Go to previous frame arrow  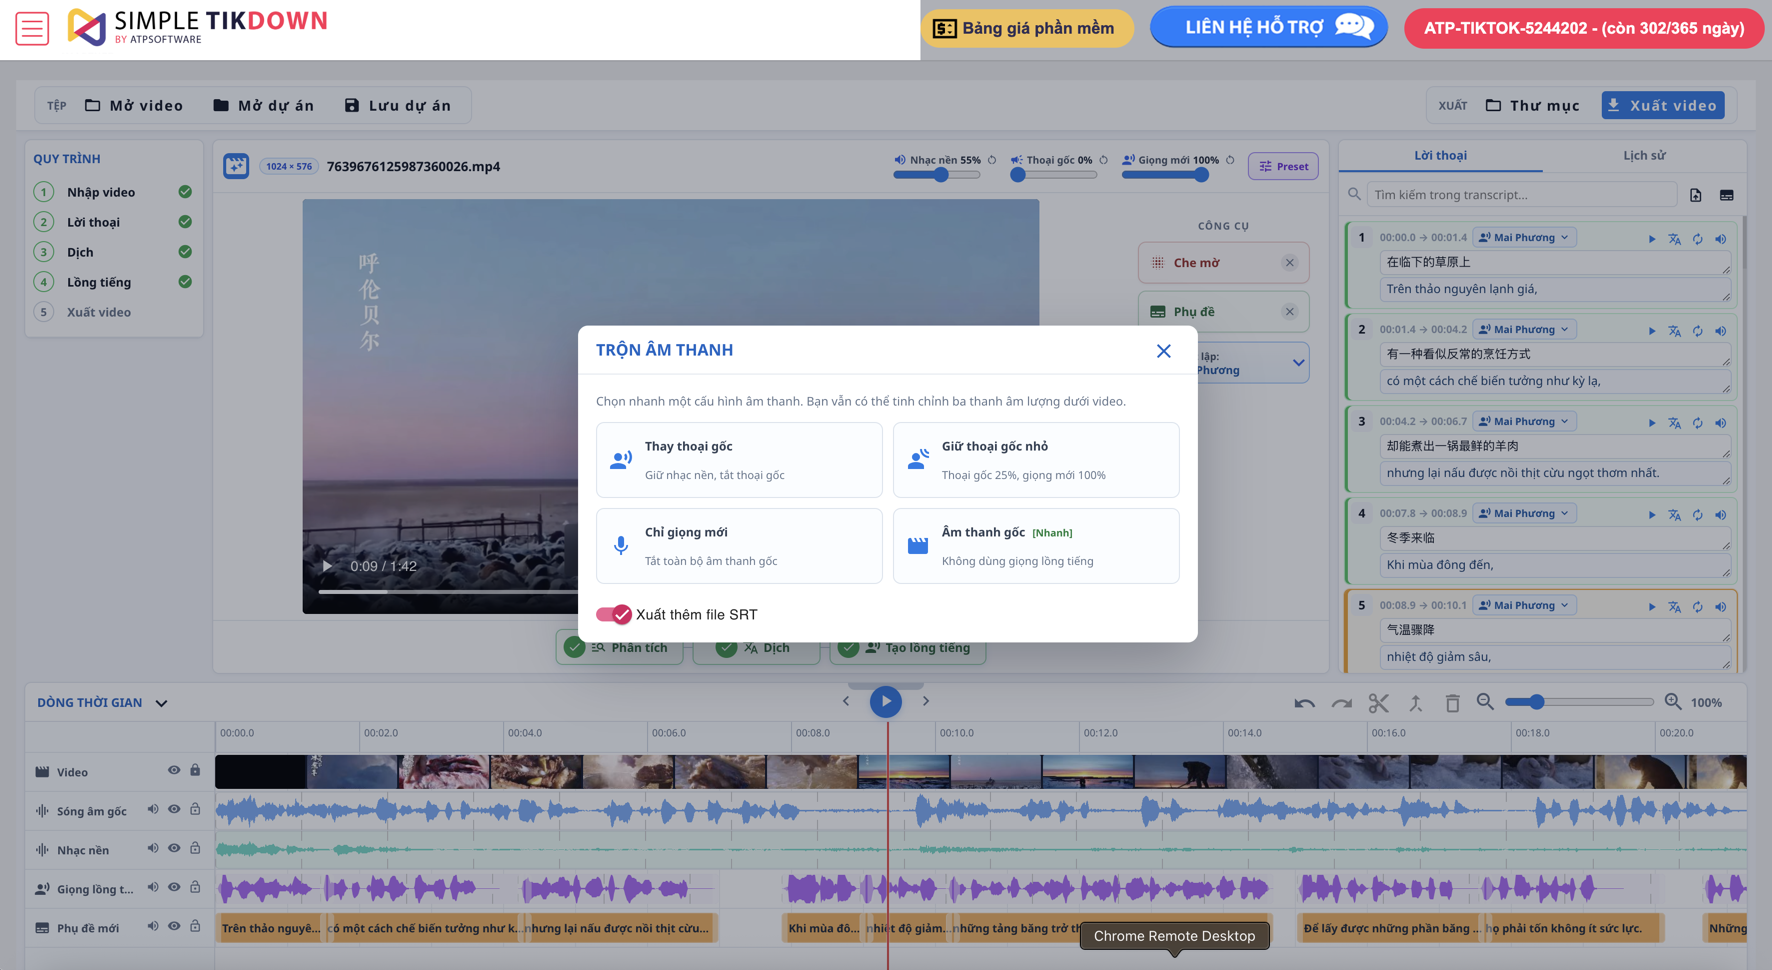846,701
